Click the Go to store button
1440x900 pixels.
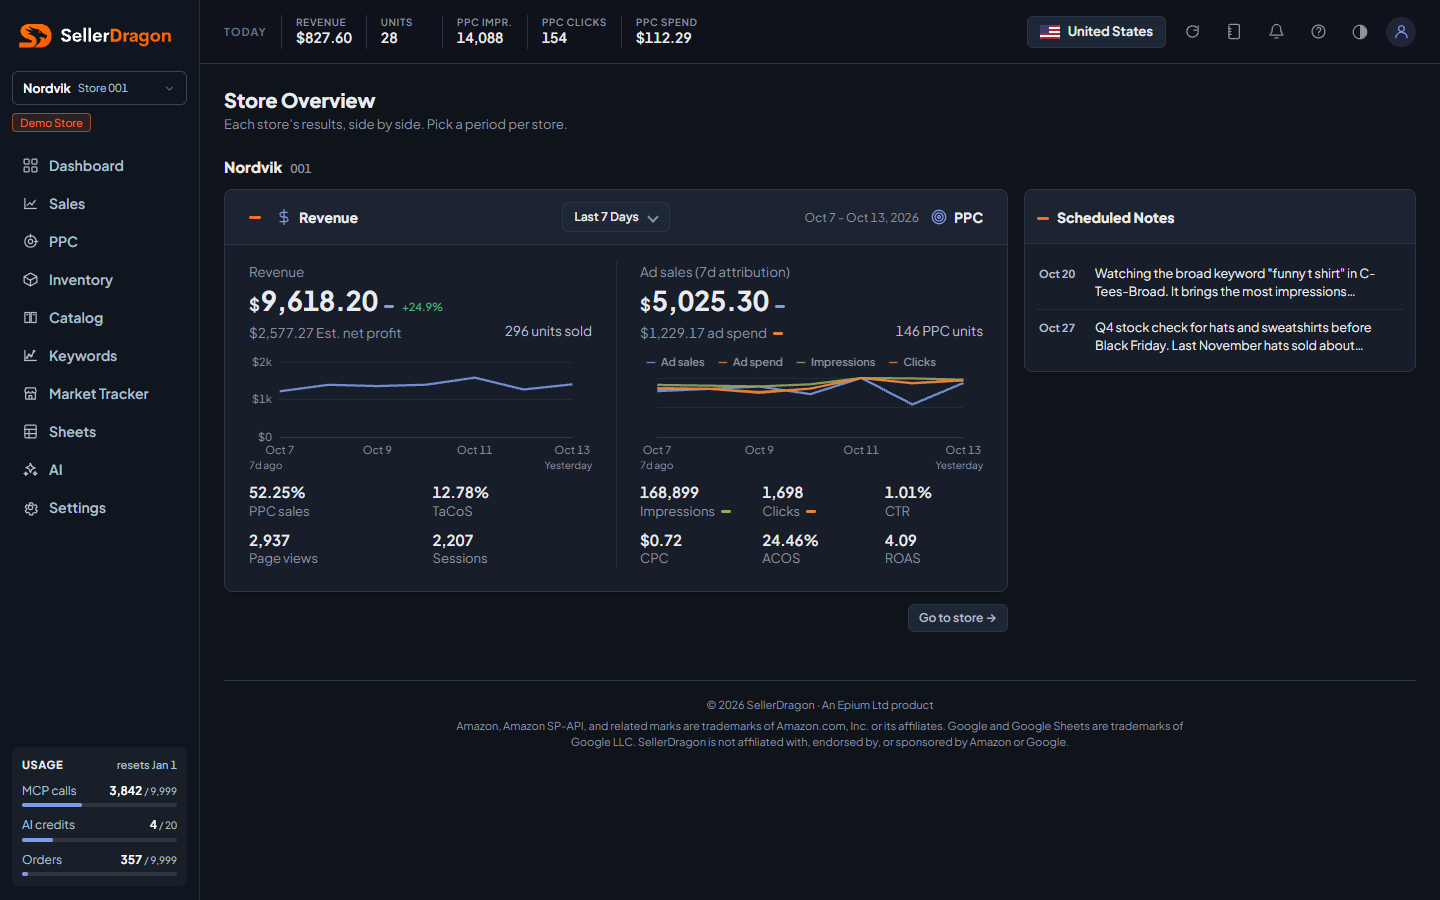(957, 618)
